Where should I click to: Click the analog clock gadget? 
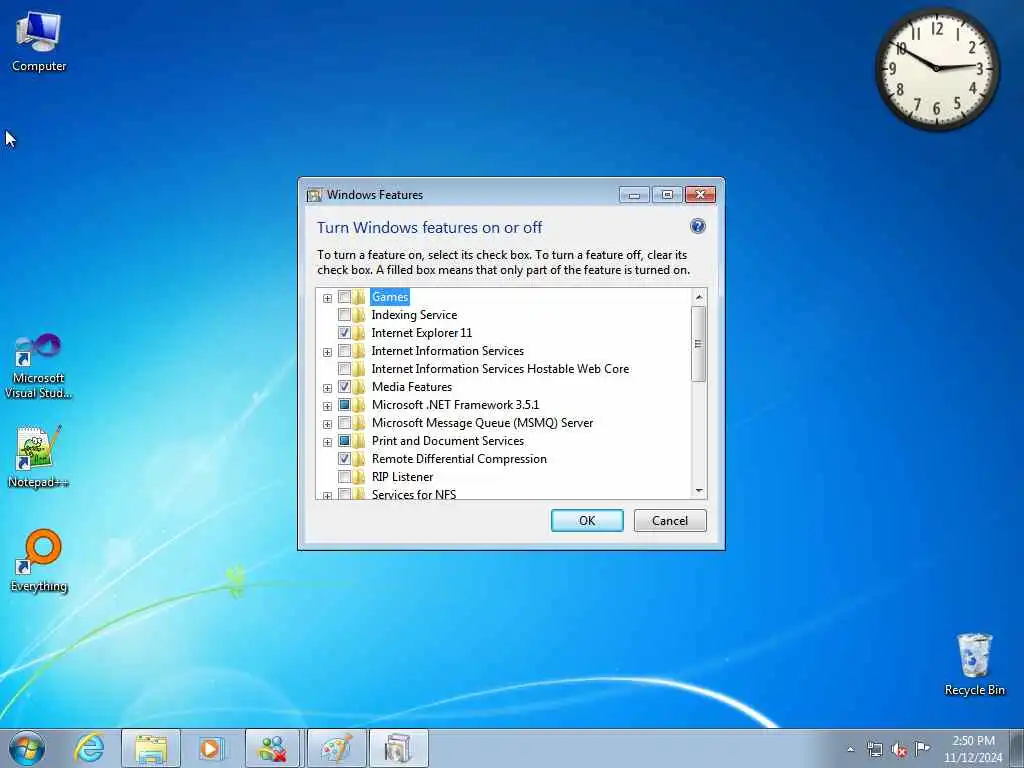coord(936,68)
